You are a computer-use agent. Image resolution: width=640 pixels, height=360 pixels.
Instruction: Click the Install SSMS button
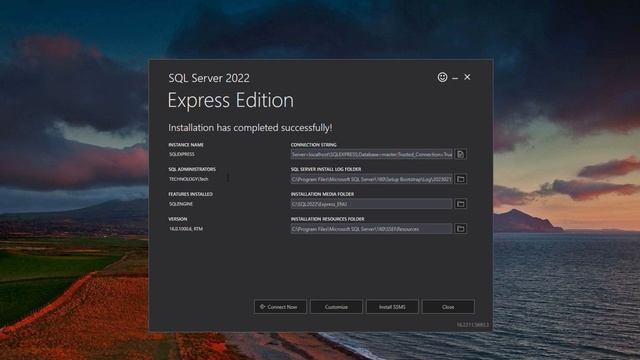point(392,307)
